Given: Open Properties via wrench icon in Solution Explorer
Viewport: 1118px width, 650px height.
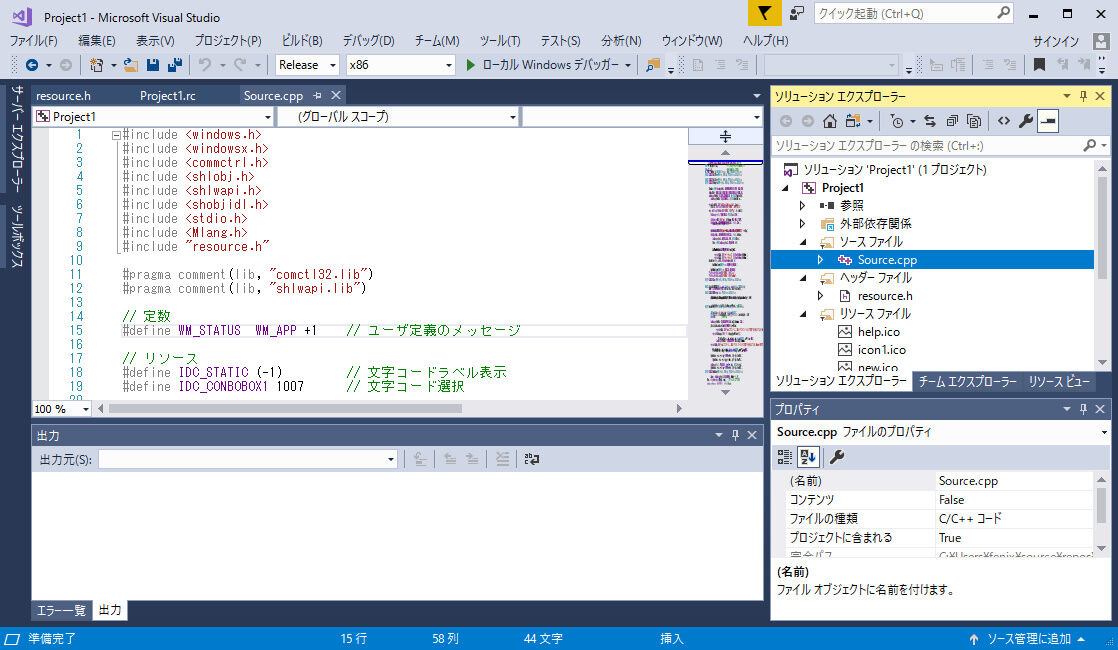Looking at the screenshot, I should point(1025,121).
